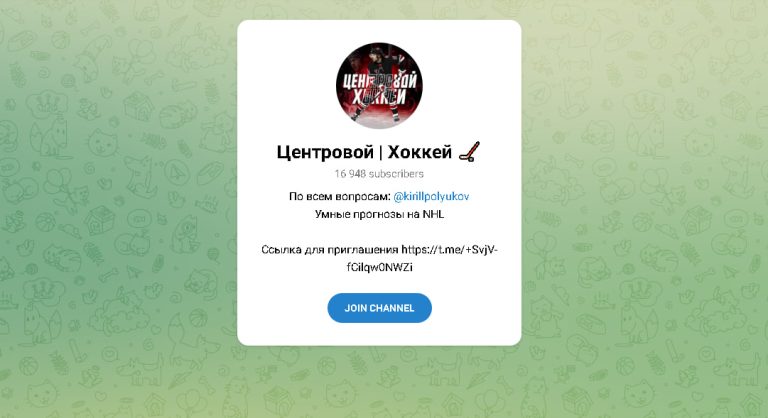This screenshot has width=768, height=418.
Task: Click the 16 948 subscribers count
Action: click(379, 173)
